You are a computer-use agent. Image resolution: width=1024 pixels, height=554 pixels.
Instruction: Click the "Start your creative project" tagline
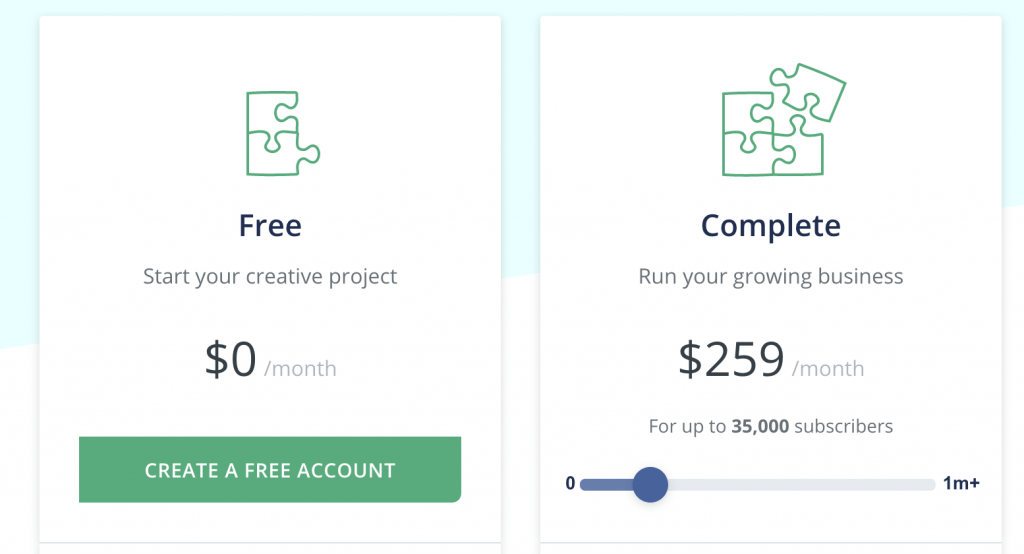(x=270, y=276)
